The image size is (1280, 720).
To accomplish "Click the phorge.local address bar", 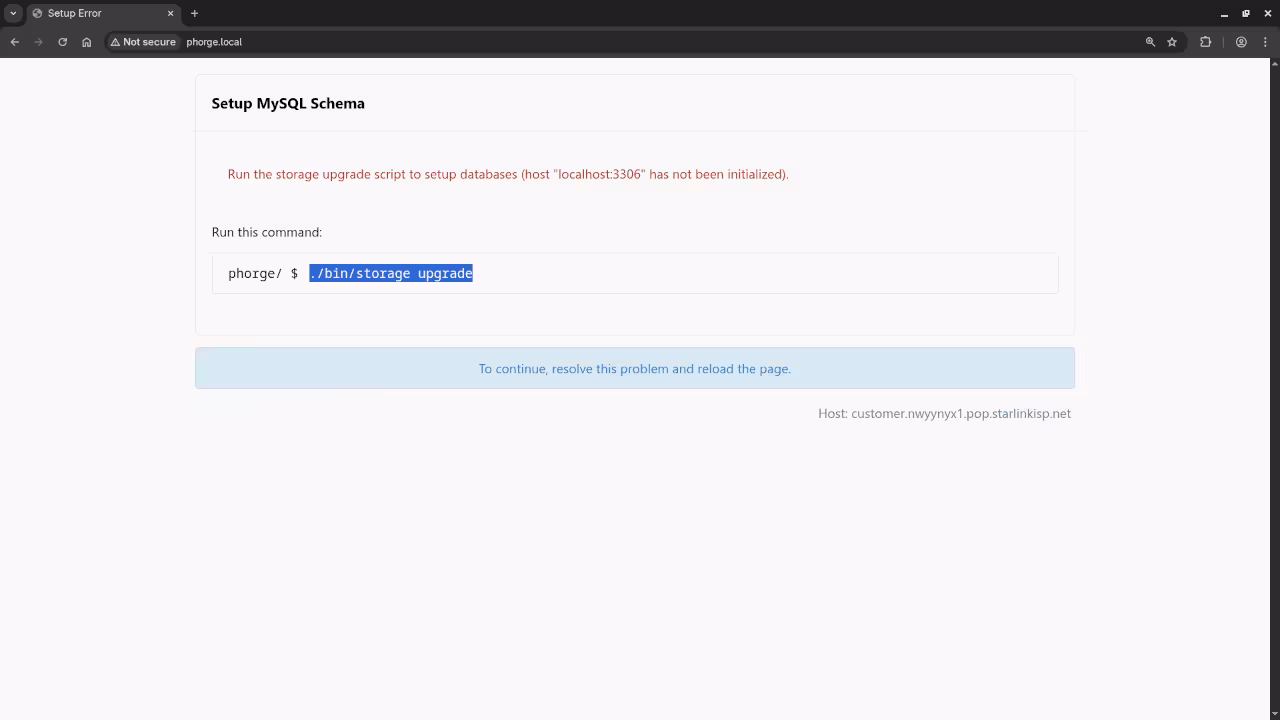I will click(600, 42).
